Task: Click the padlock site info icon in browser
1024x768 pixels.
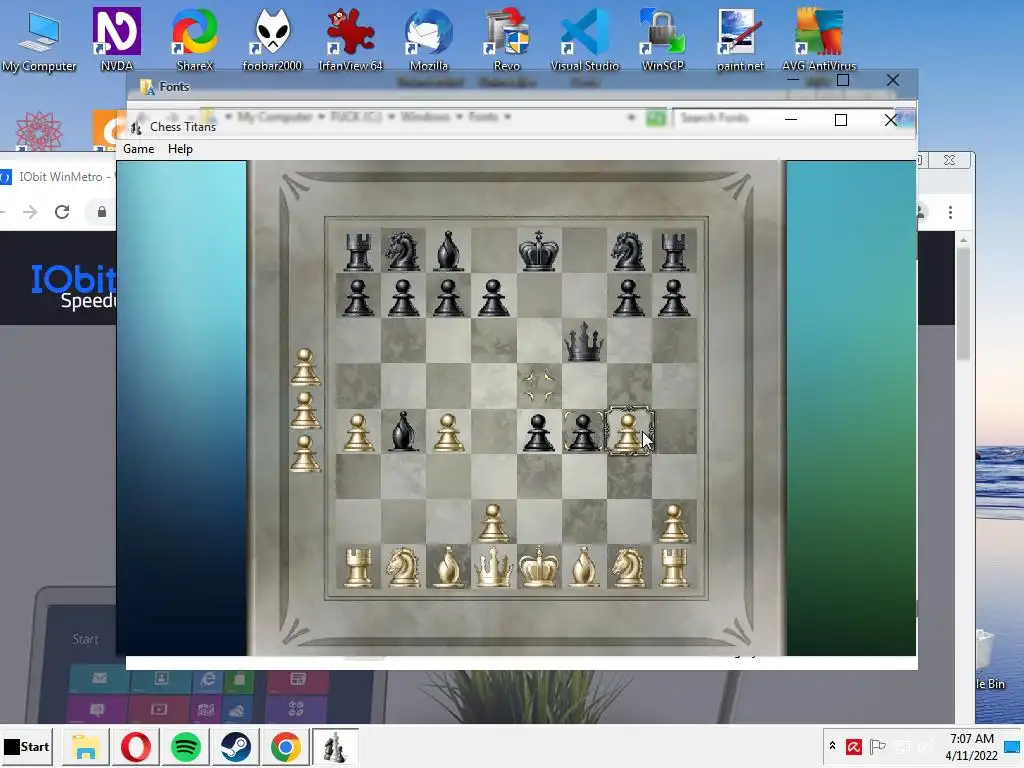Action: tap(102, 212)
